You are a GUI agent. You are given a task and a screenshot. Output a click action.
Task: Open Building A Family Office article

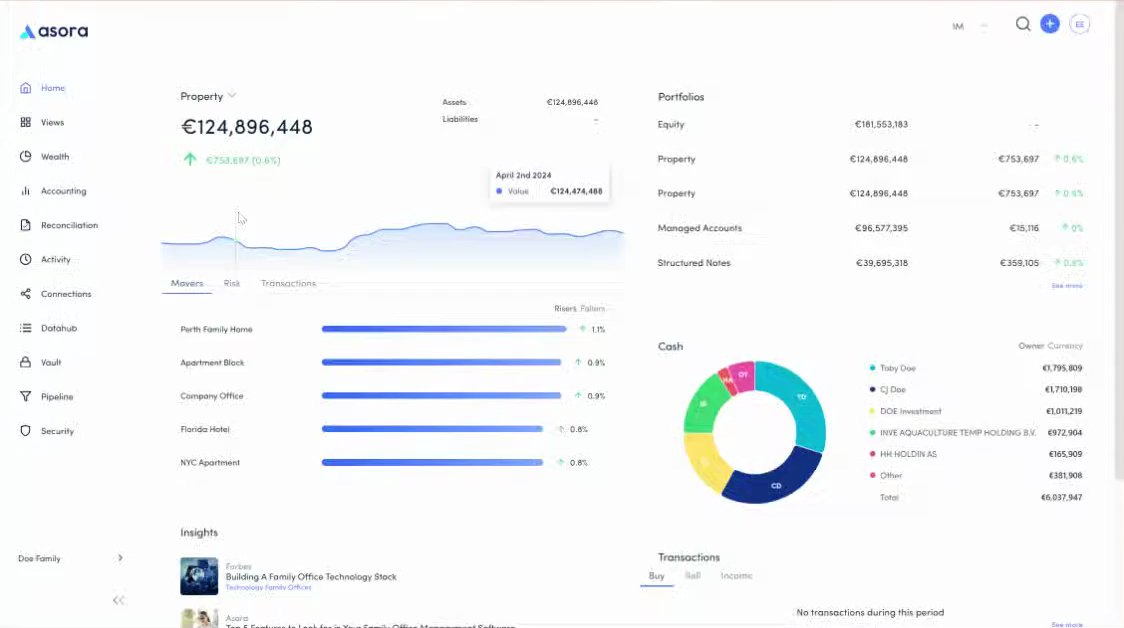coord(310,576)
